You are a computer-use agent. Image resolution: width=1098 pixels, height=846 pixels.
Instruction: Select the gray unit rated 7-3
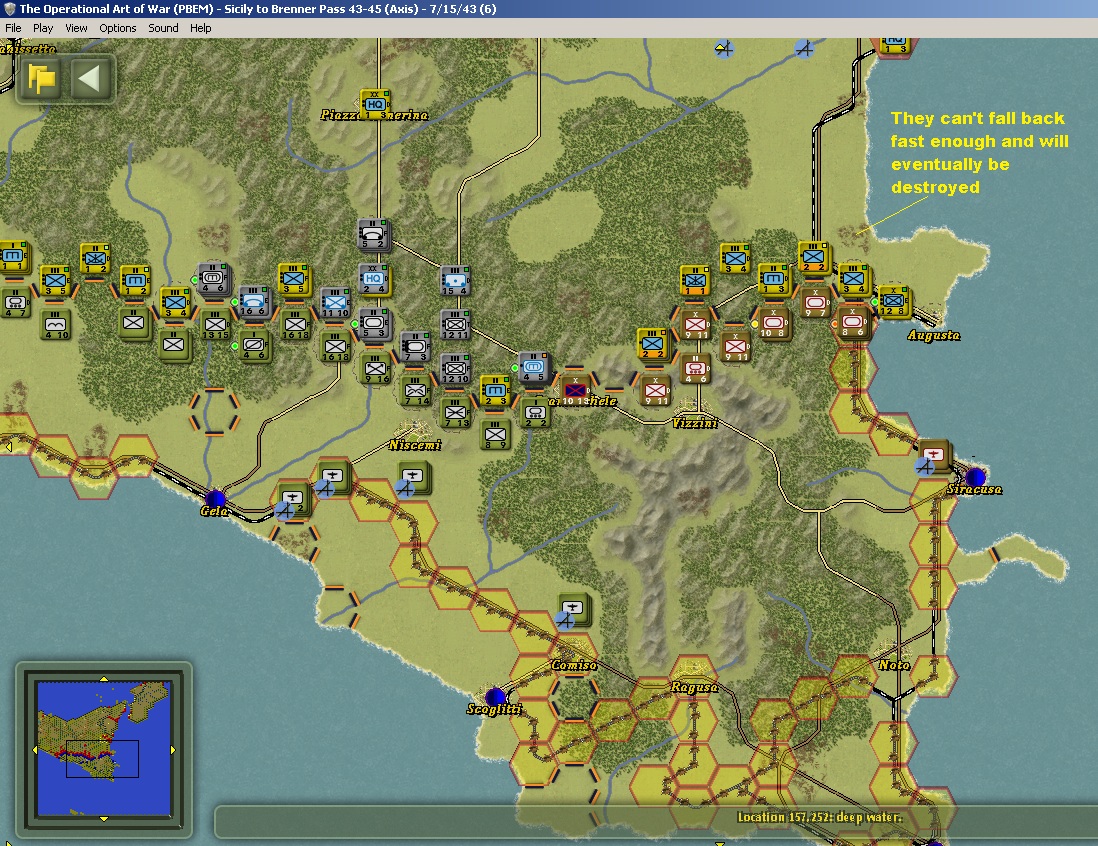[x=415, y=347]
